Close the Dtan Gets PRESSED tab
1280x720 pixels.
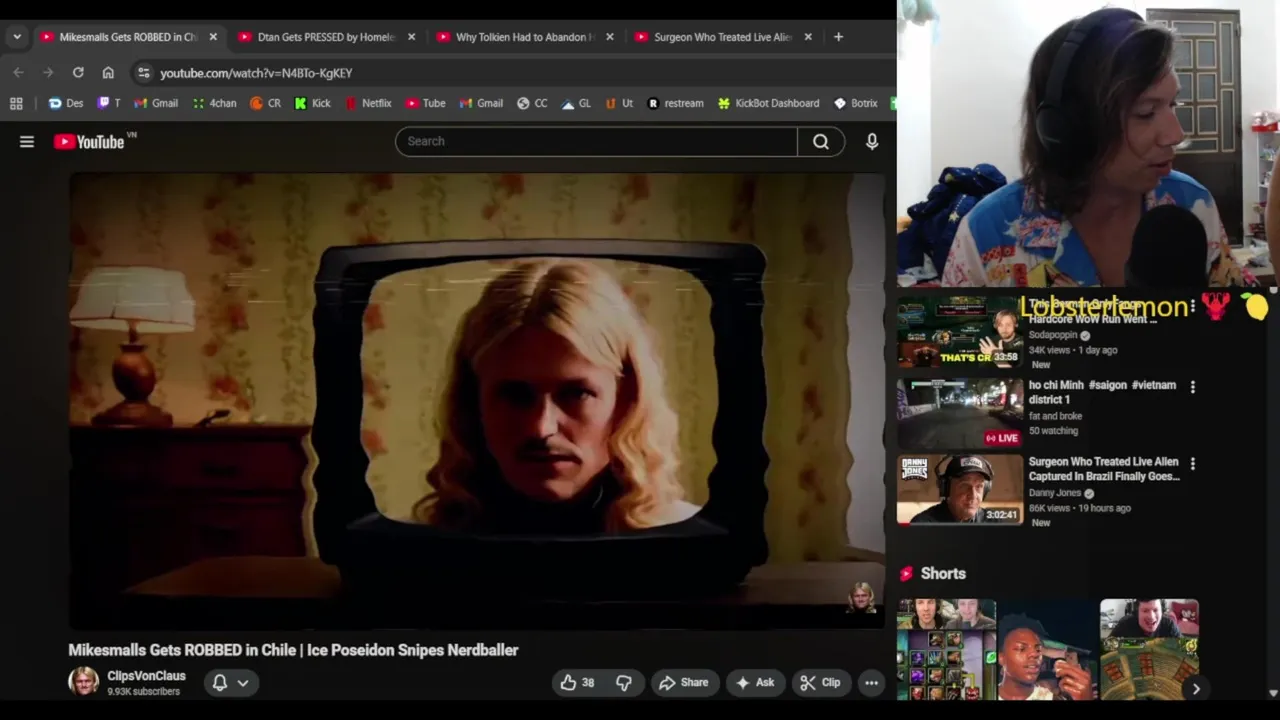click(x=411, y=37)
